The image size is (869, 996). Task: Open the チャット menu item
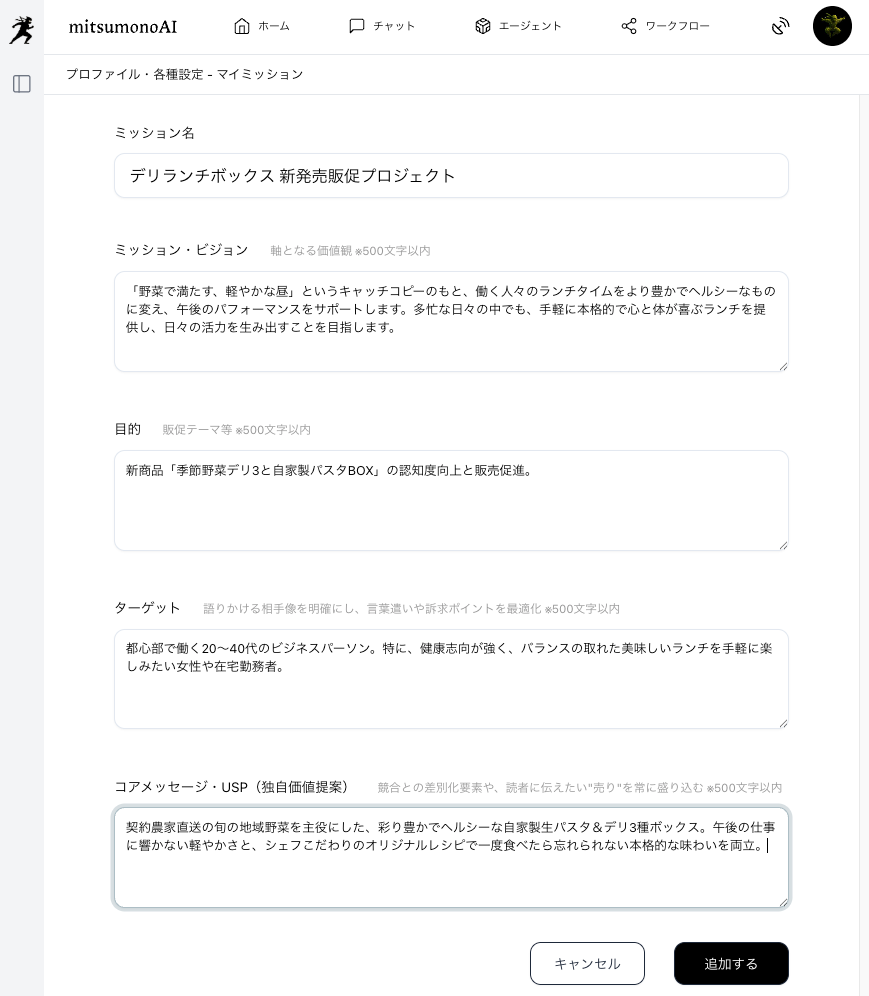394,26
